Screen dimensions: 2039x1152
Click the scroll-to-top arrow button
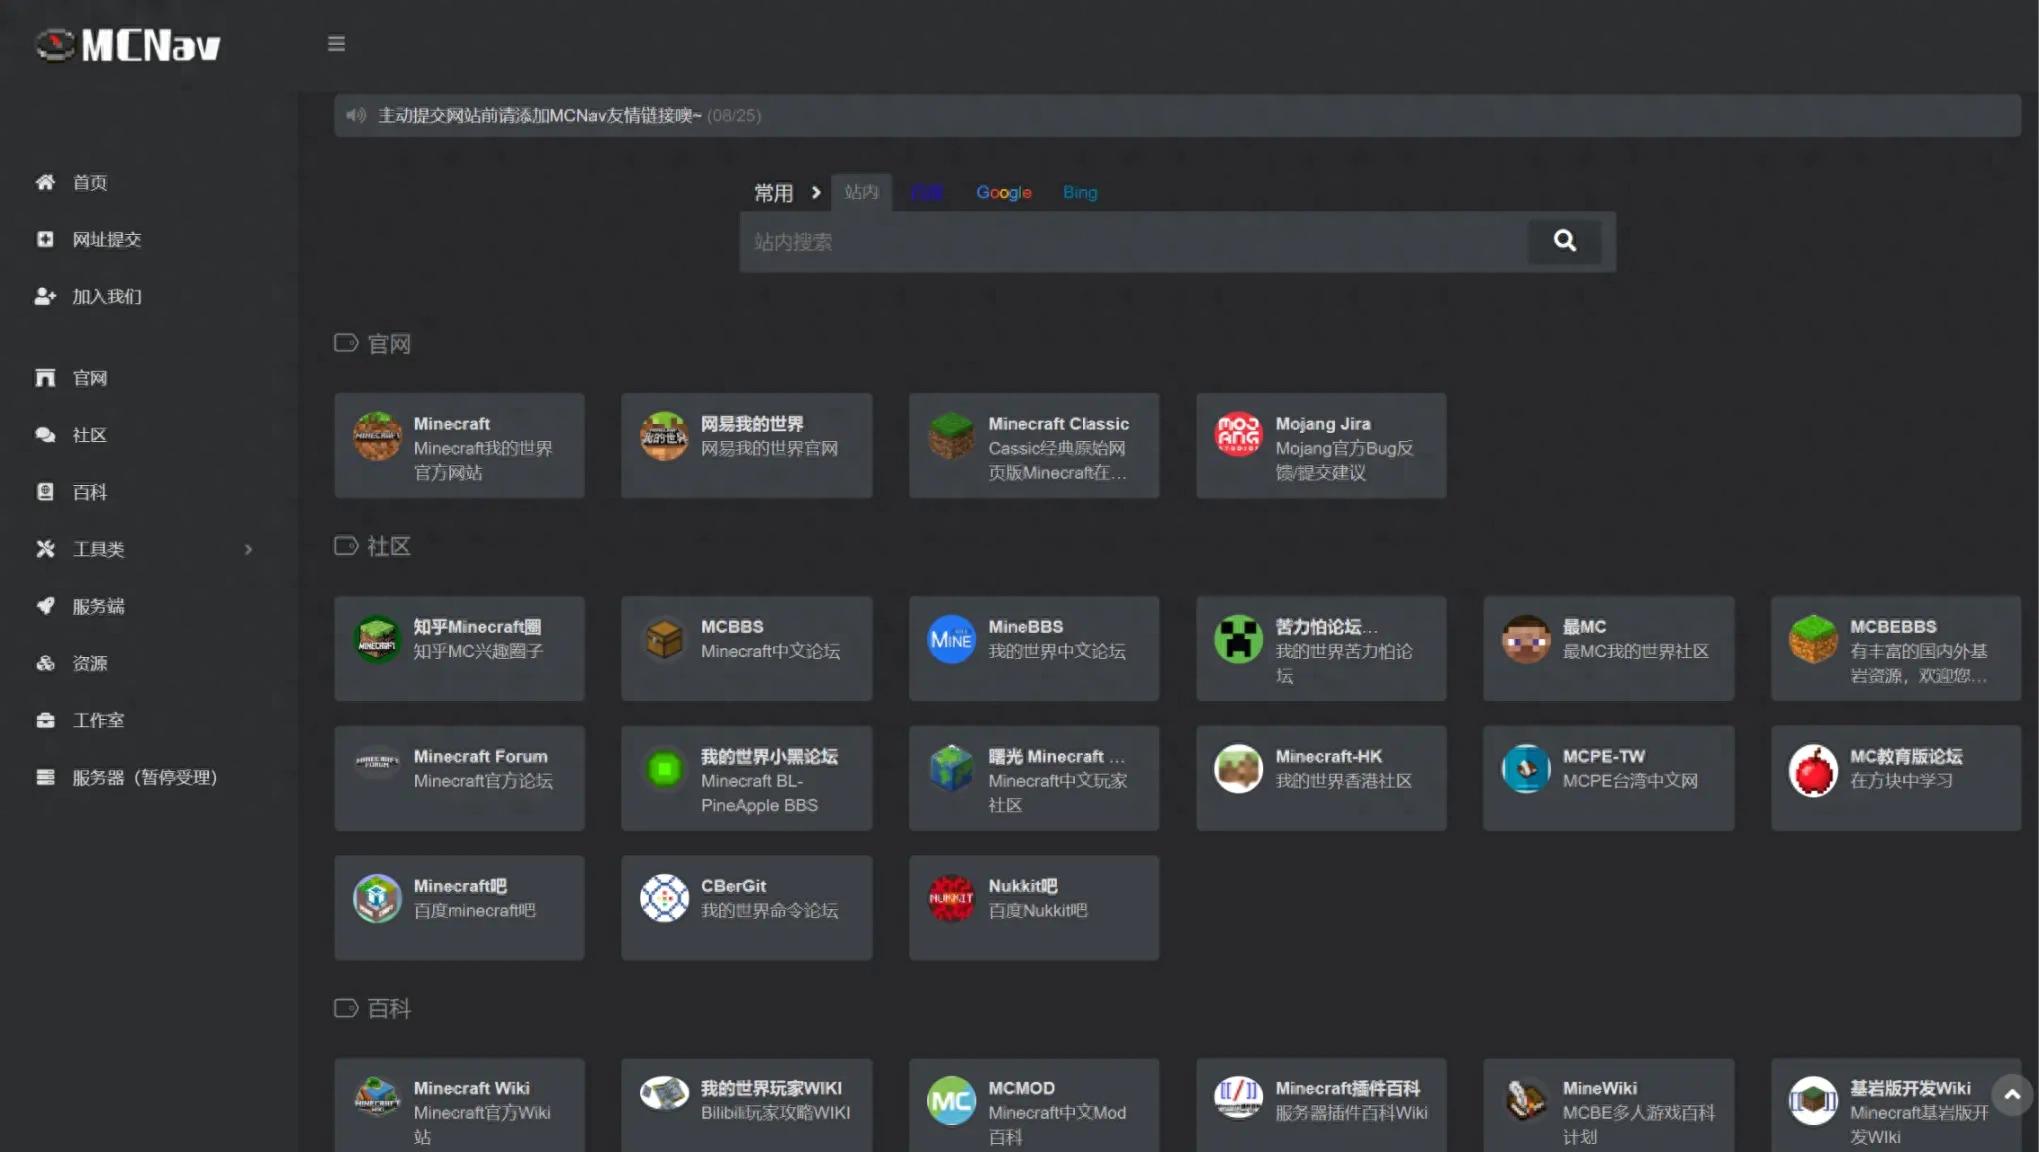click(2011, 1095)
